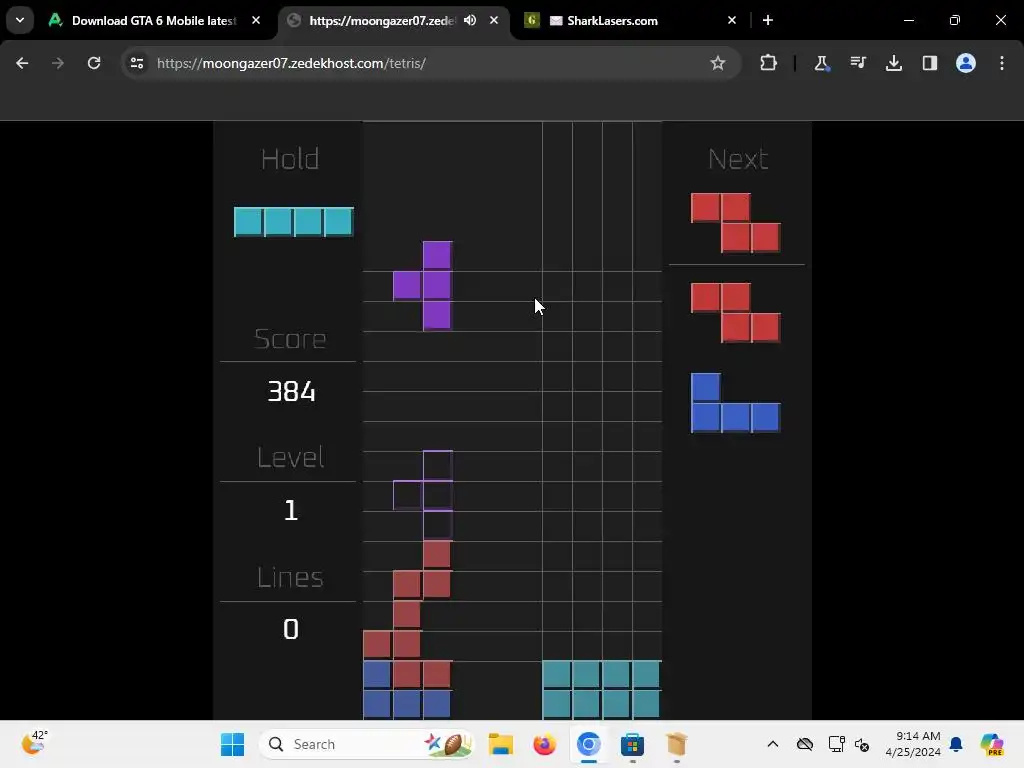Open the Chrome profile avatar
Screen dimensions: 1024x768
pos(966,63)
